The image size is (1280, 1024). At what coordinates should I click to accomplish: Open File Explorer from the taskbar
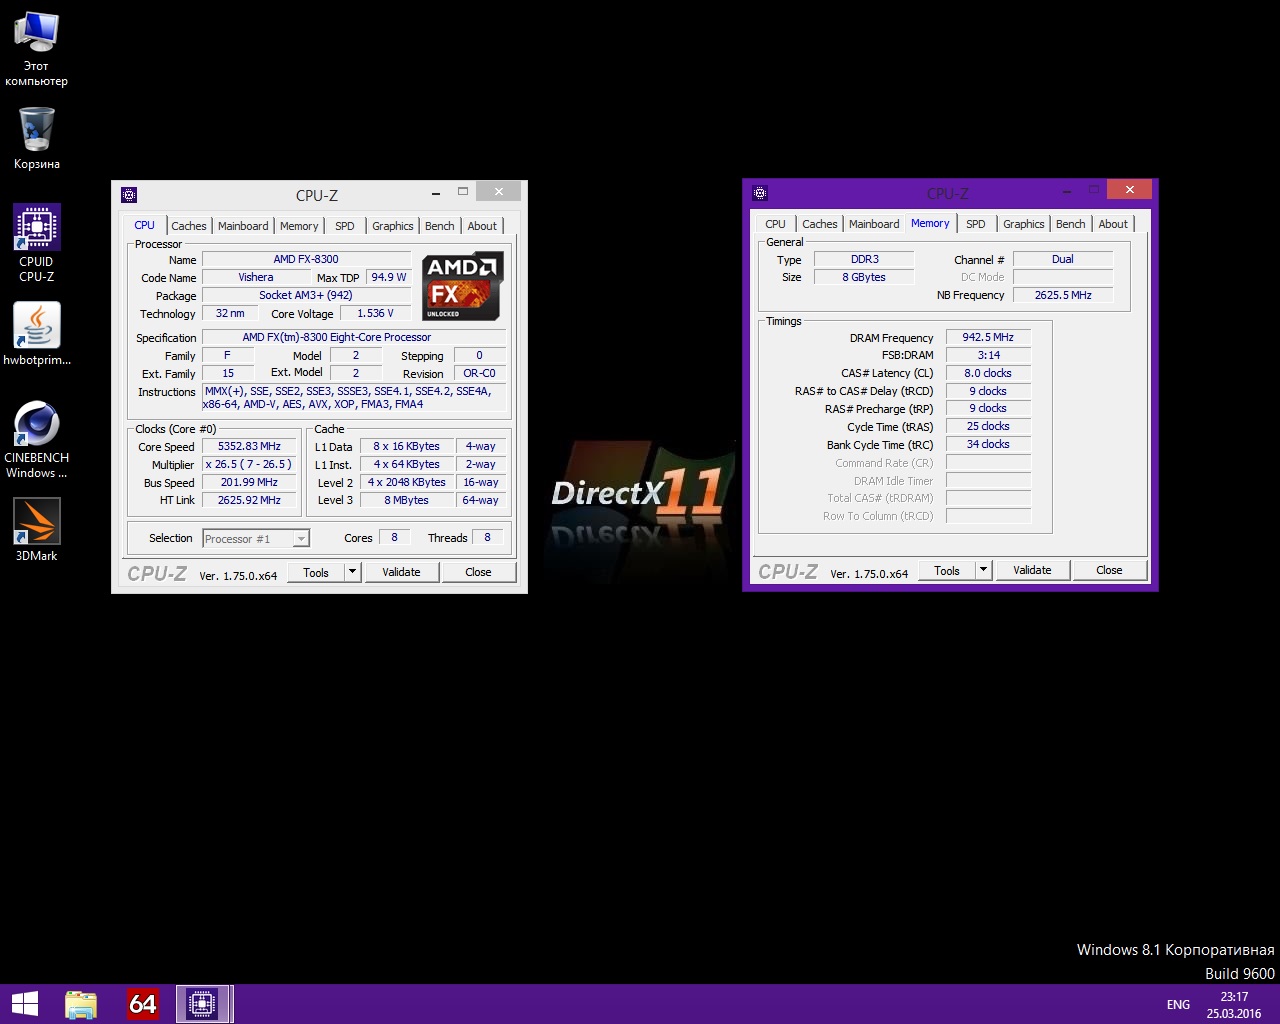point(81,1004)
